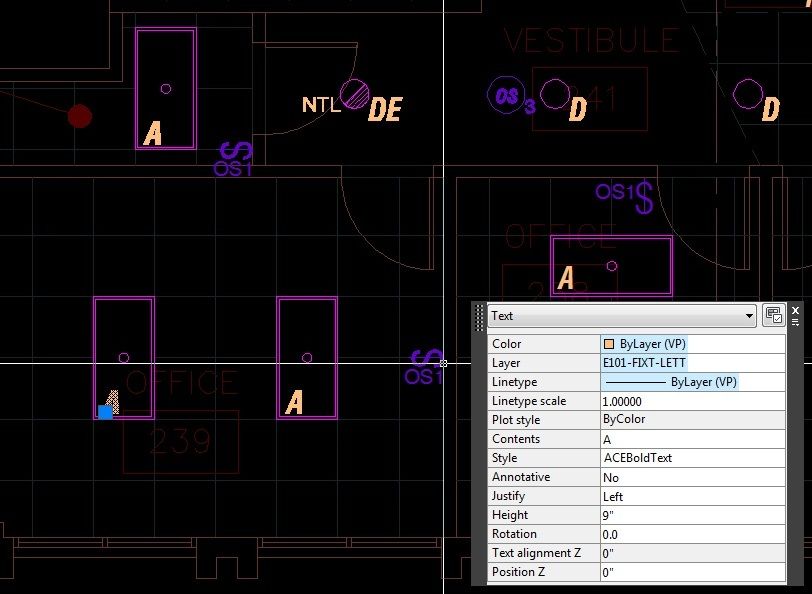Click the letter A fixture label in Office 239
Viewport: 812px width, 594px height.
pyautogui.click(x=294, y=404)
